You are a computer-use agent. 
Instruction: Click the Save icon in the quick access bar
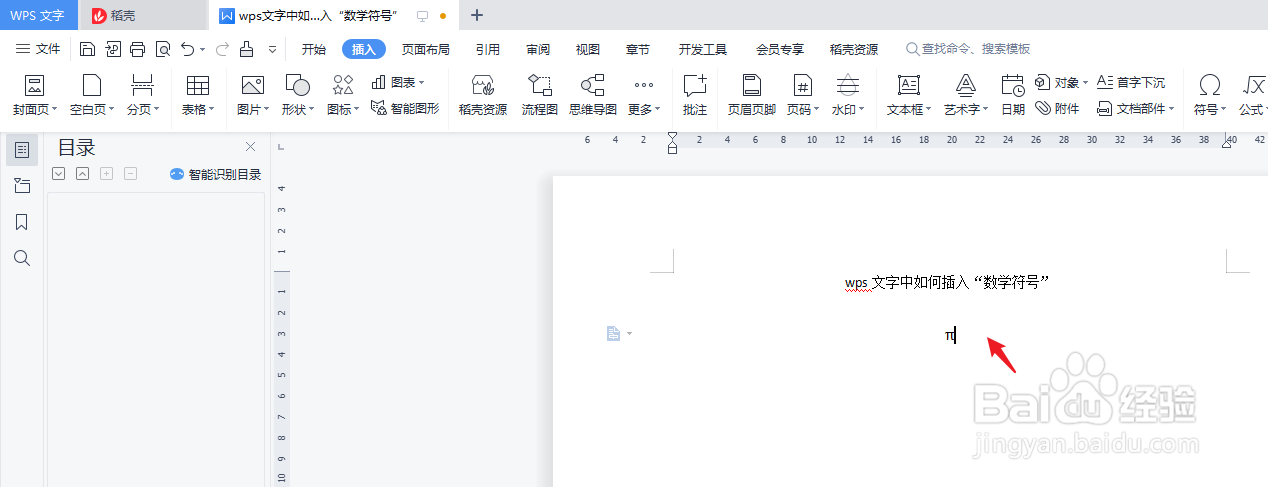click(87, 49)
